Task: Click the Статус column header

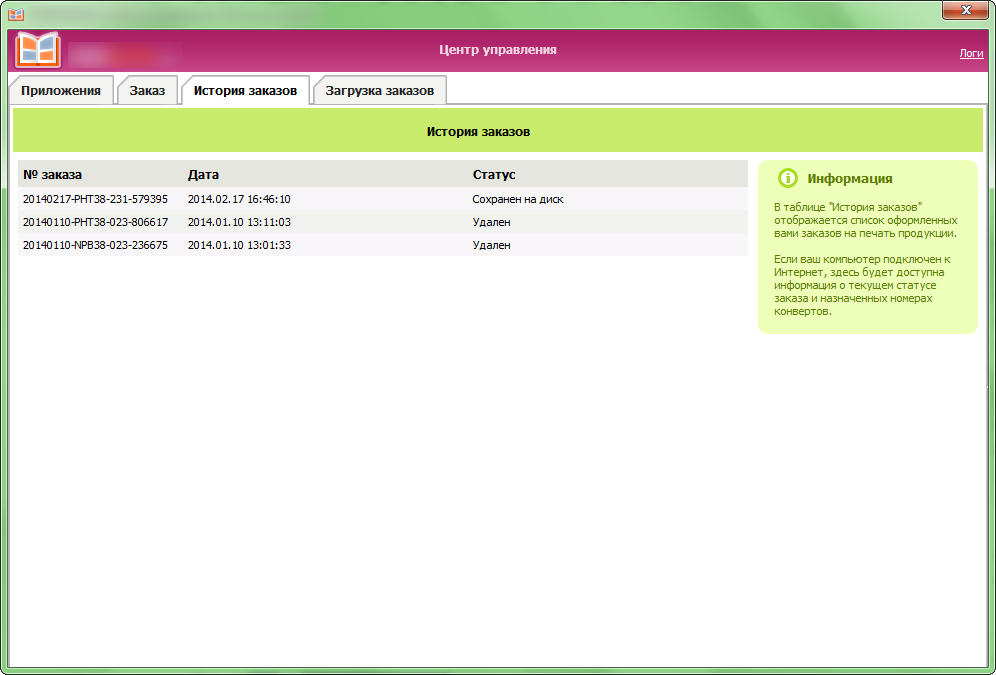Action: point(494,175)
